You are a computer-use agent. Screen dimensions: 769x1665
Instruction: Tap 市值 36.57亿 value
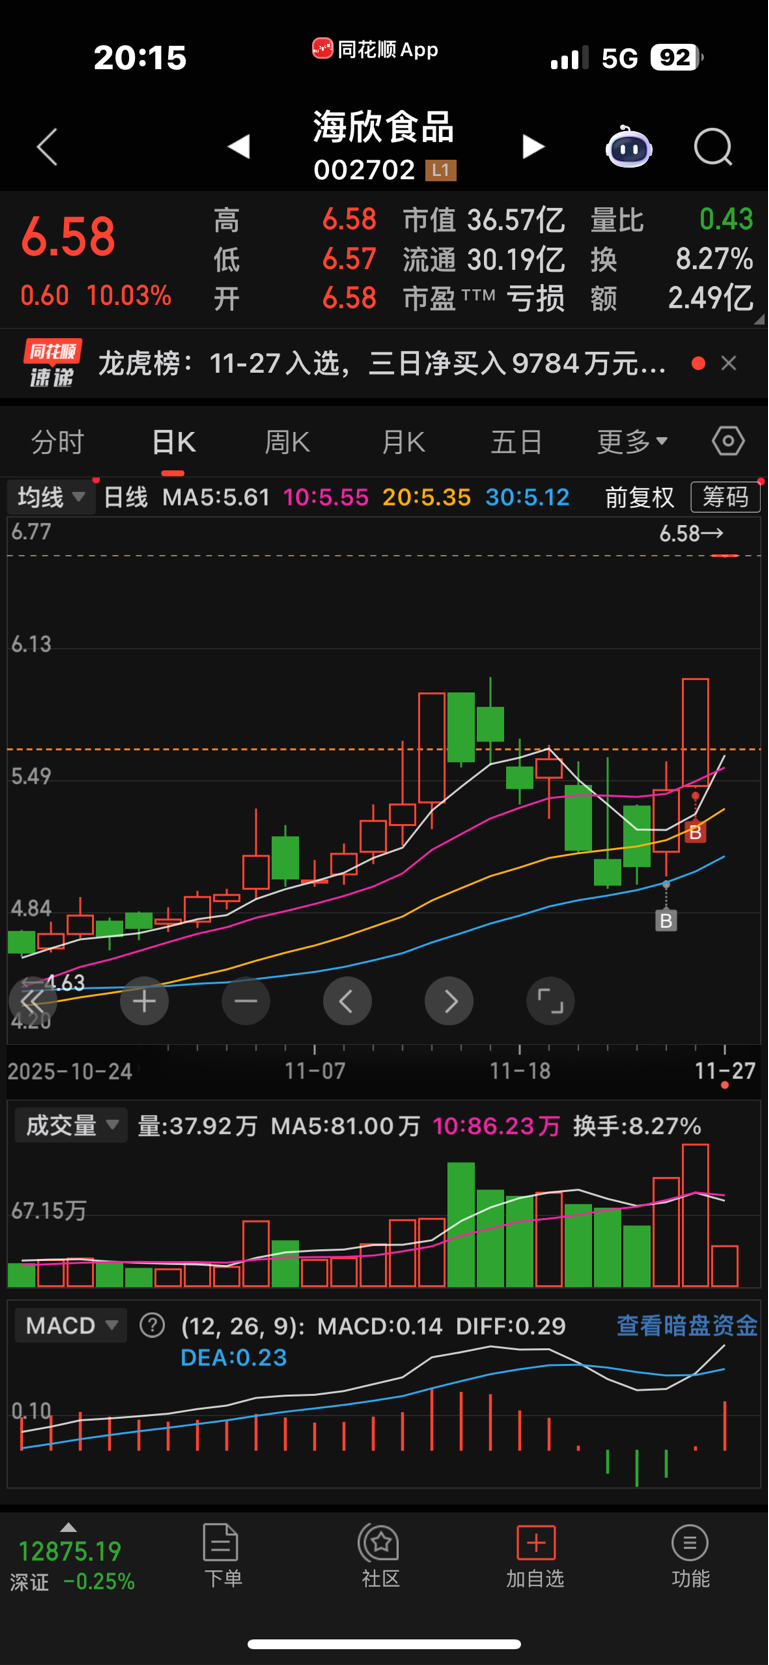point(484,220)
